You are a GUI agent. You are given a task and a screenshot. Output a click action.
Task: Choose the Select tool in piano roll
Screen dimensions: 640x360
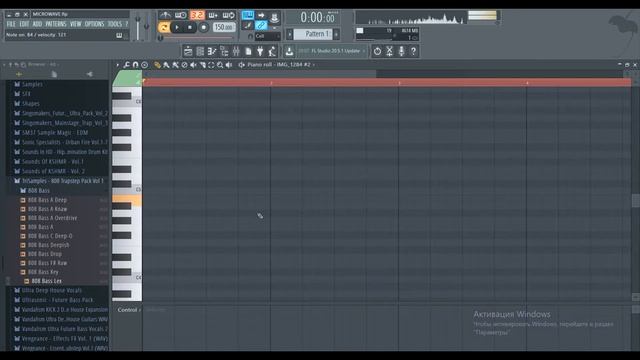tap(211, 65)
